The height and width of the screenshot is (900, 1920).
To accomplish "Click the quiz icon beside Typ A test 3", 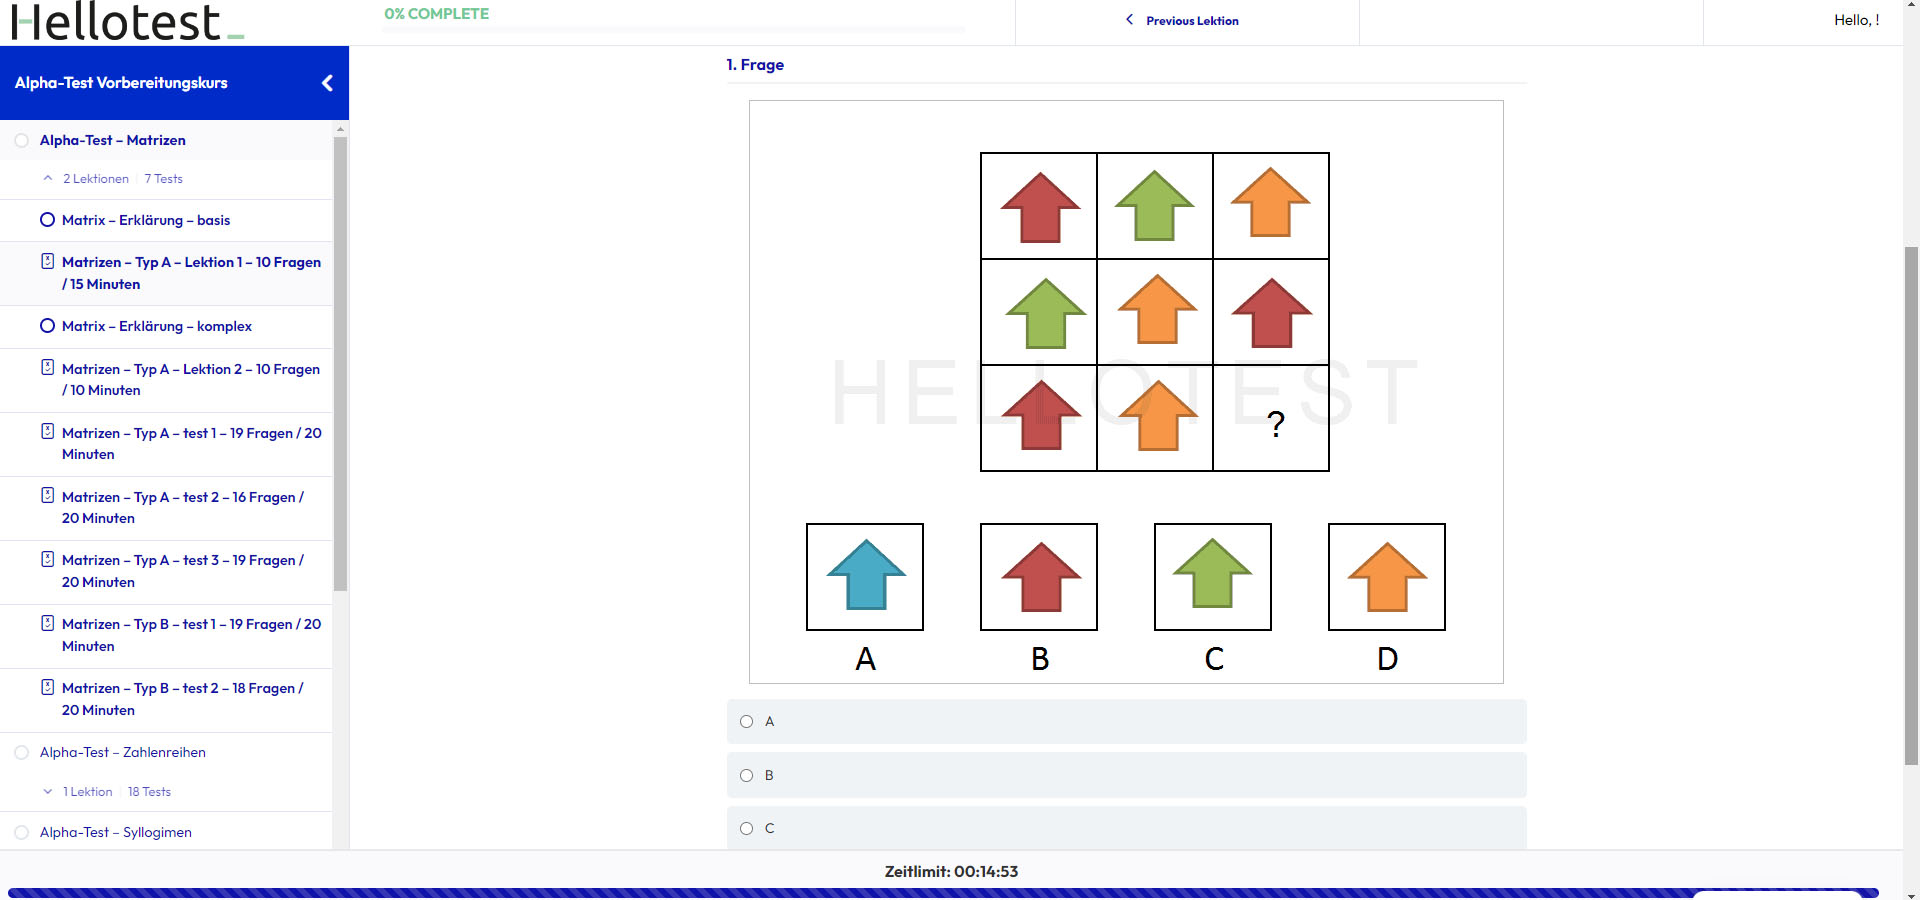I will tap(47, 559).
